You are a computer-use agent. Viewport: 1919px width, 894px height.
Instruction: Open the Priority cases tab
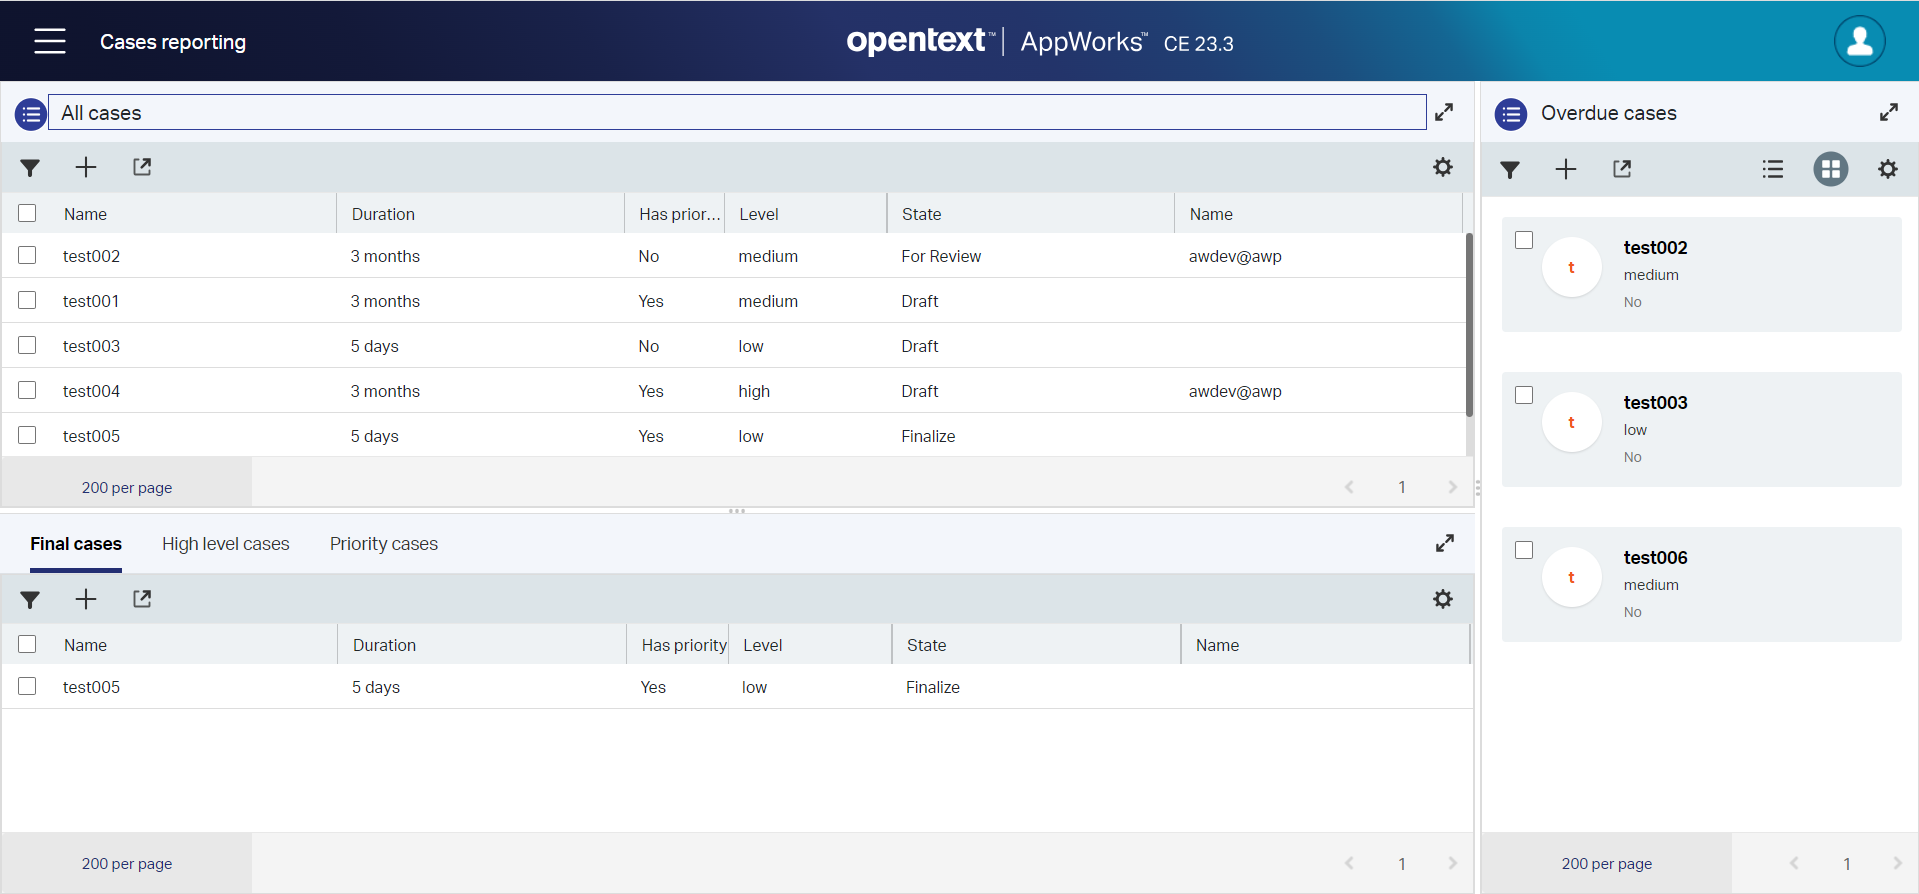tap(383, 544)
